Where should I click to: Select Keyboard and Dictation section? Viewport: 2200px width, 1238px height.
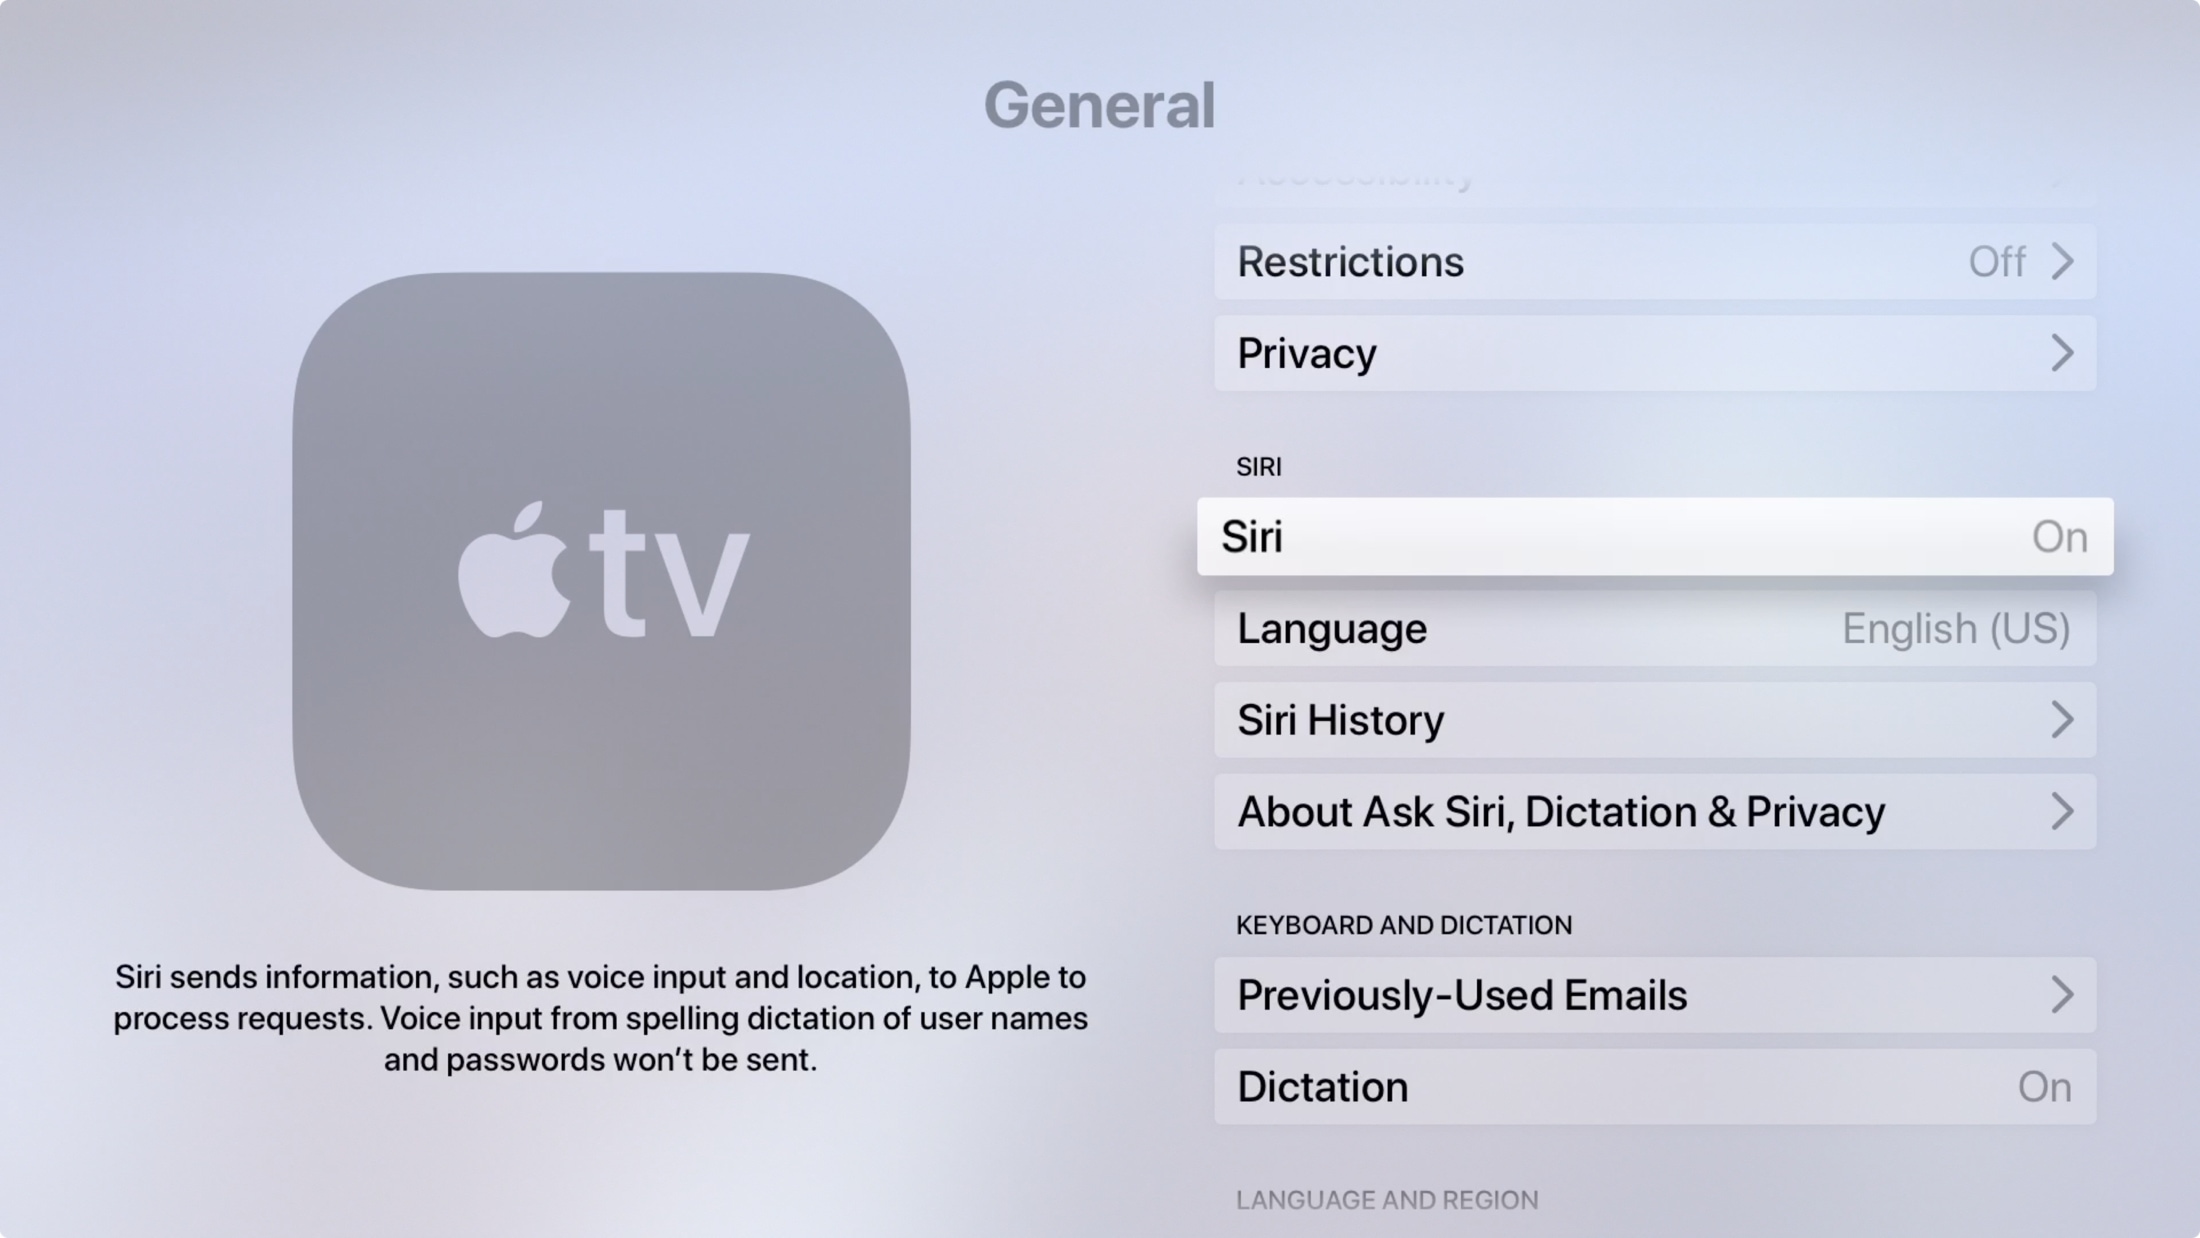(1404, 925)
